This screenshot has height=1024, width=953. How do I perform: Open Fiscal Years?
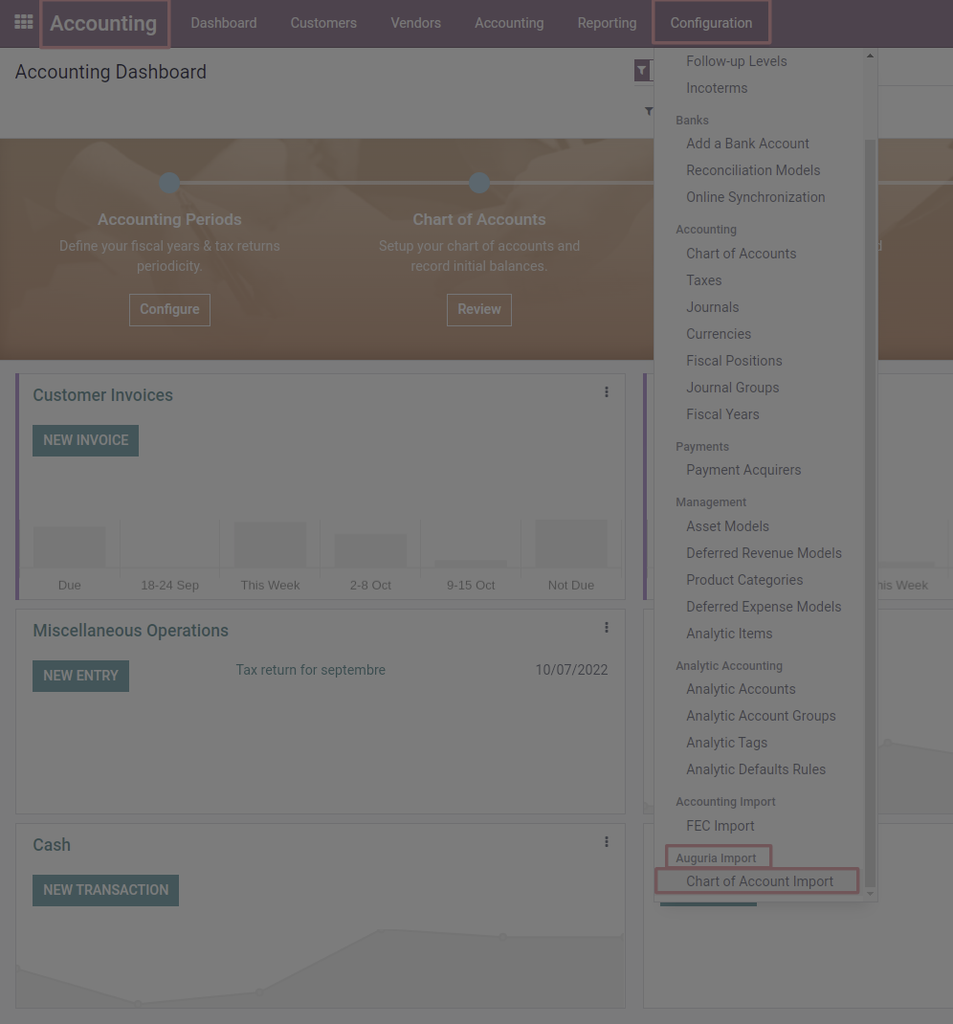point(722,415)
